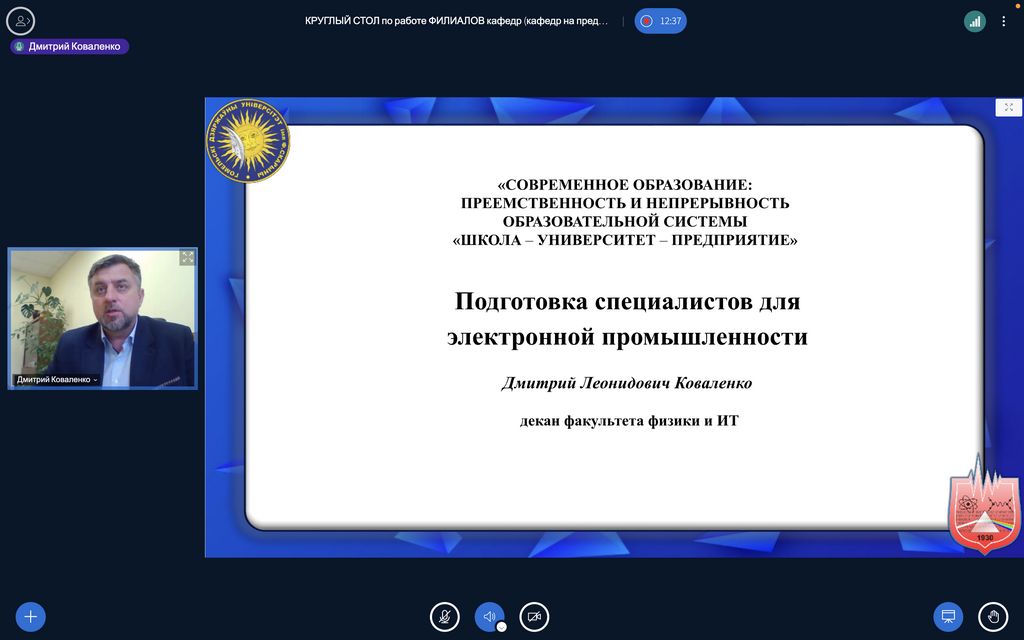Image resolution: width=1024 pixels, height=640 pixels.
Task: Unmute the microphone
Action: click(x=444, y=616)
